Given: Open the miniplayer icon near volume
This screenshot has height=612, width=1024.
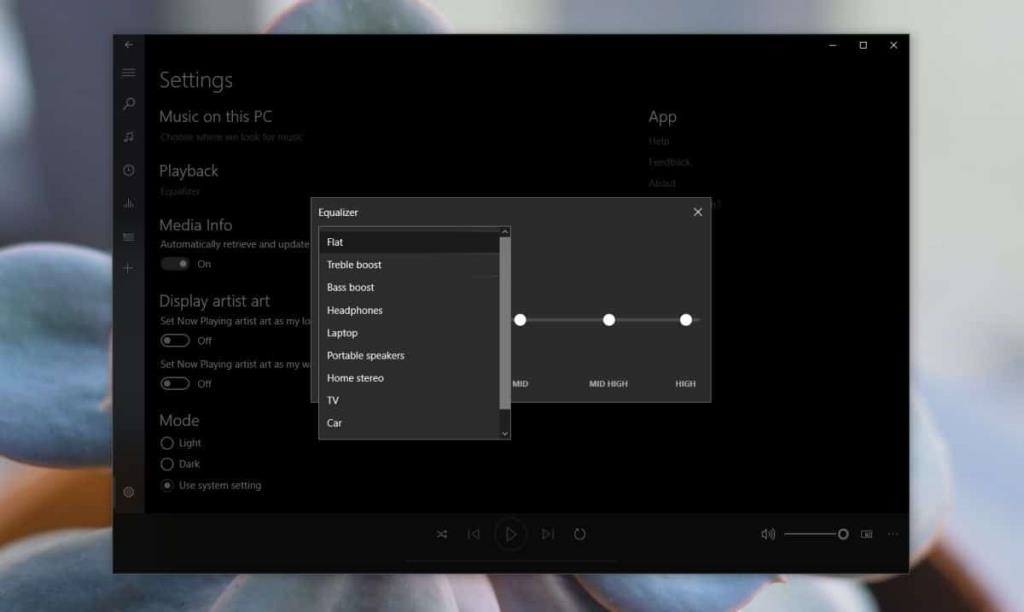Looking at the screenshot, I should (866, 534).
